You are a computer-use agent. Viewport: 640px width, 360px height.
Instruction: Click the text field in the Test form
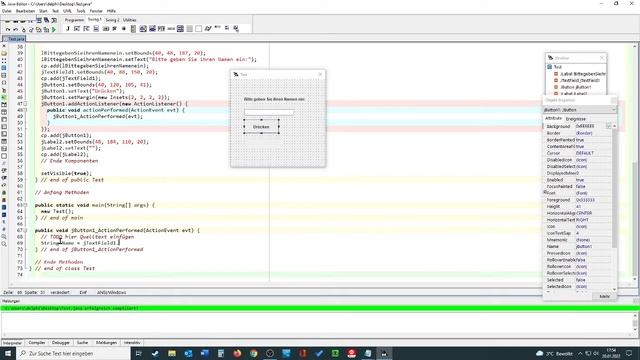click(269, 112)
